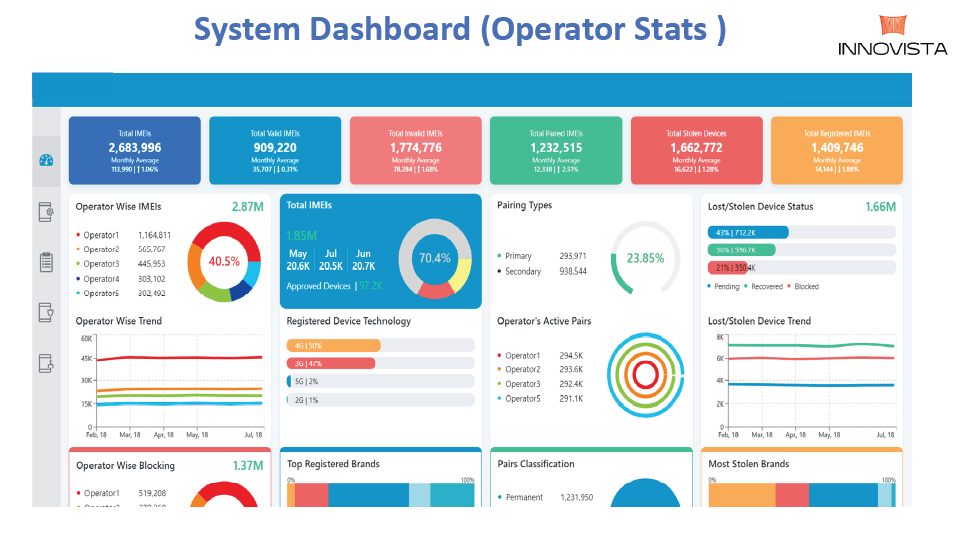960x540 pixels.
Task: Toggle Secondary legend under Pairing Types
Action: point(523,271)
